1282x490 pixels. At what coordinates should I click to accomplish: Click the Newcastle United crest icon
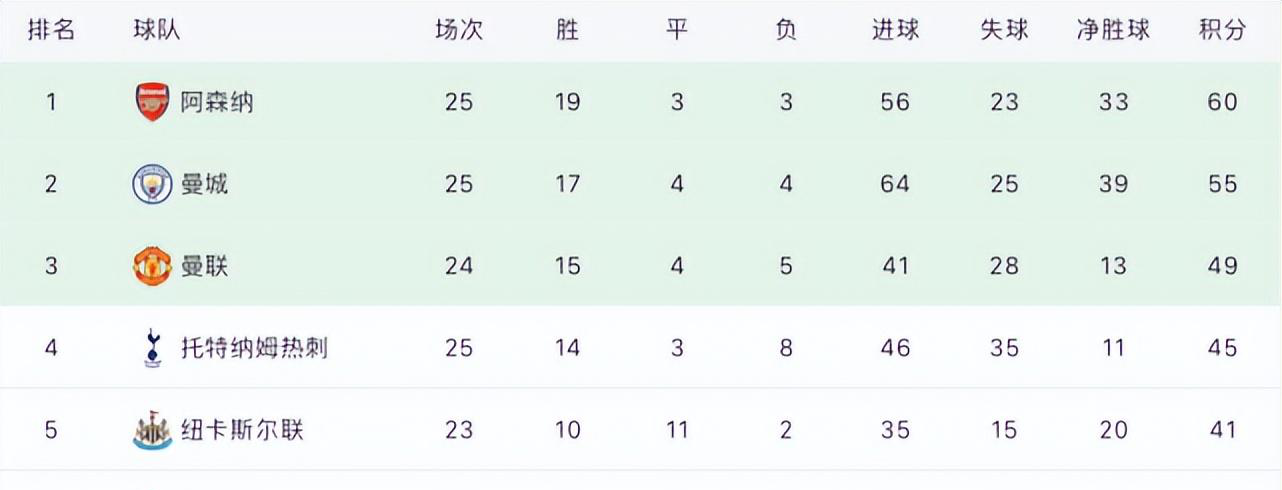153,431
